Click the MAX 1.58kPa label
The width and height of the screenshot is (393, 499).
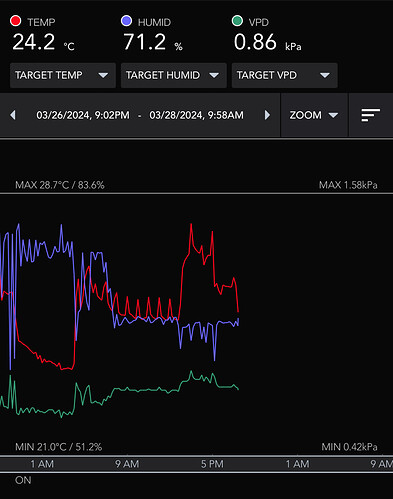pos(348,185)
